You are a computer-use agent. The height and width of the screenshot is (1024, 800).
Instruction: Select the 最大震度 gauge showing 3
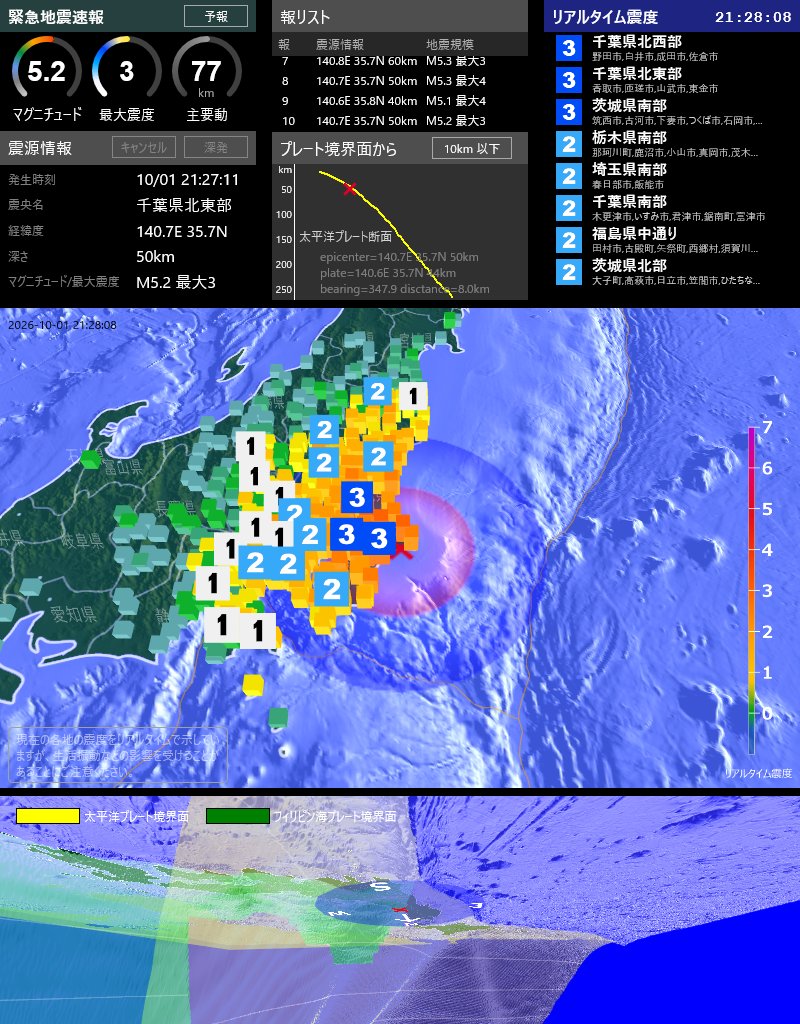tap(127, 71)
